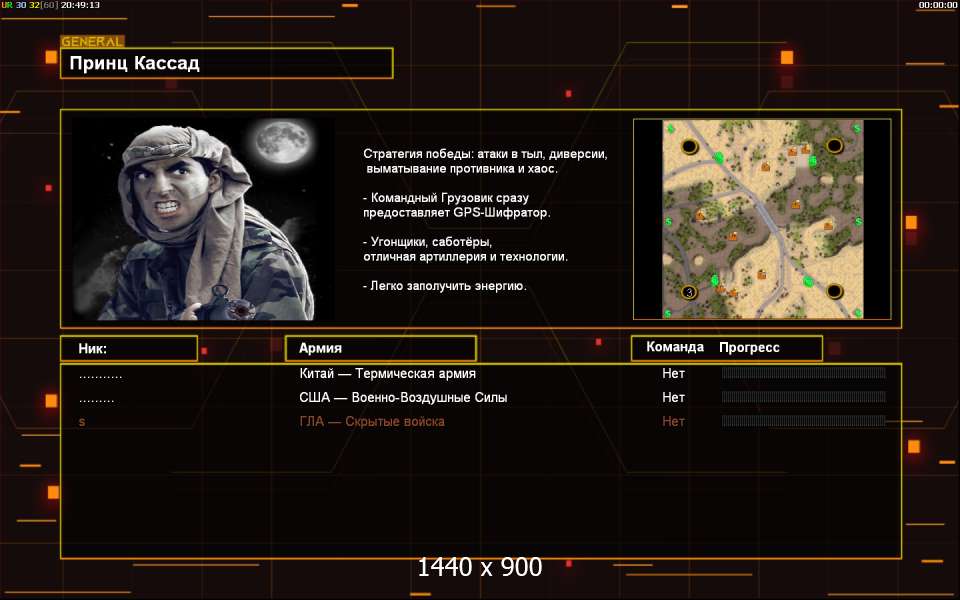Click the green supply marker in the map's bottom-right corner
This screenshot has height=600, width=960.
click(x=857, y=311)
